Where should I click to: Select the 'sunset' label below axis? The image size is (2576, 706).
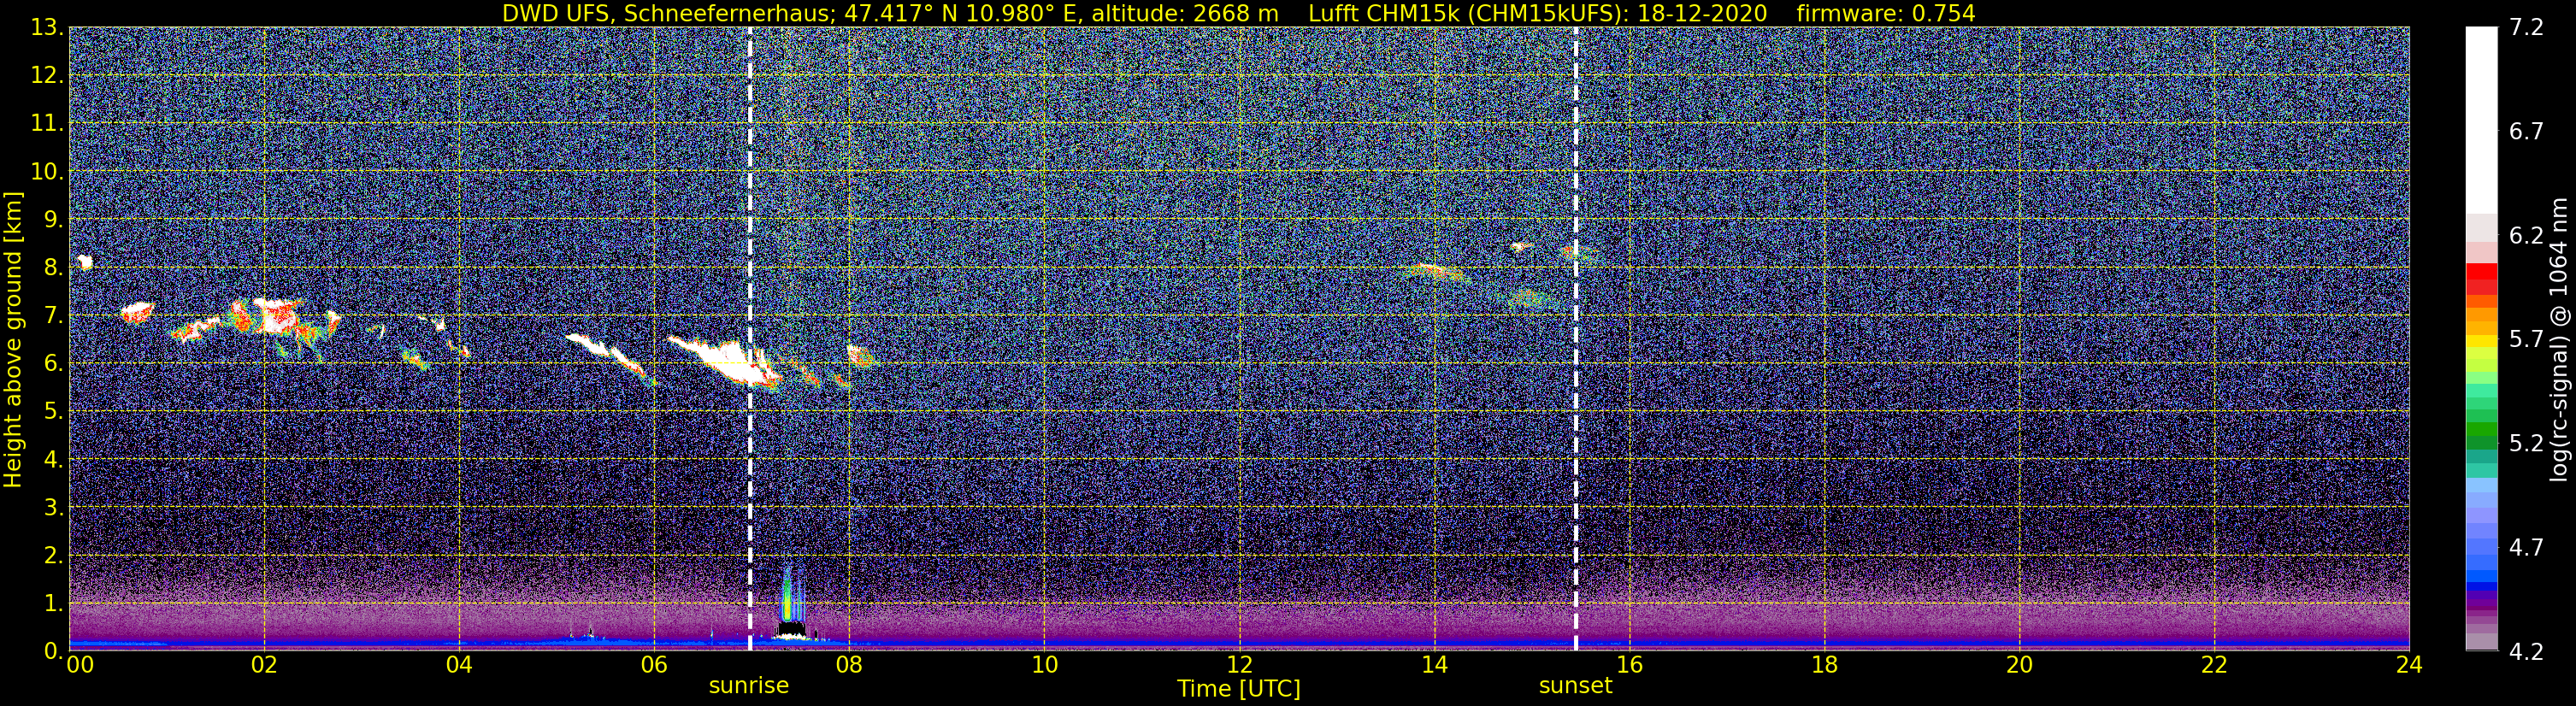pos(1575,686)
